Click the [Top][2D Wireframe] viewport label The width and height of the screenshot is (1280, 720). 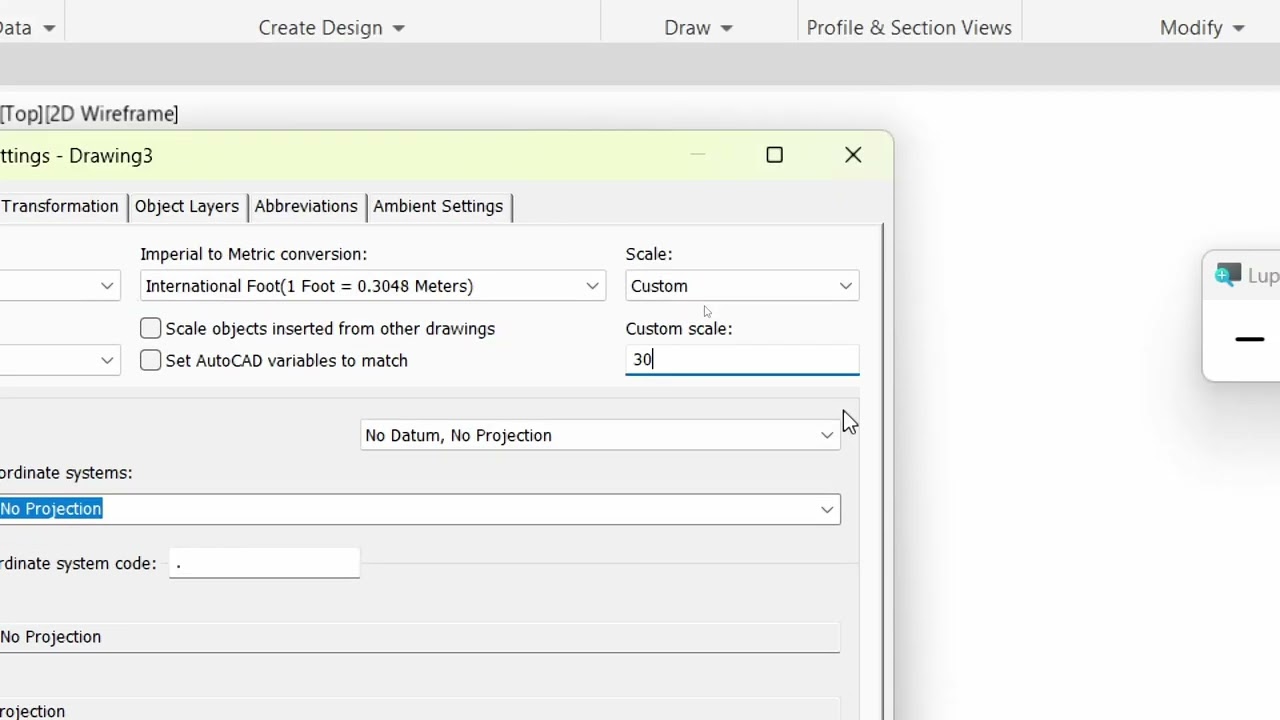89,114
